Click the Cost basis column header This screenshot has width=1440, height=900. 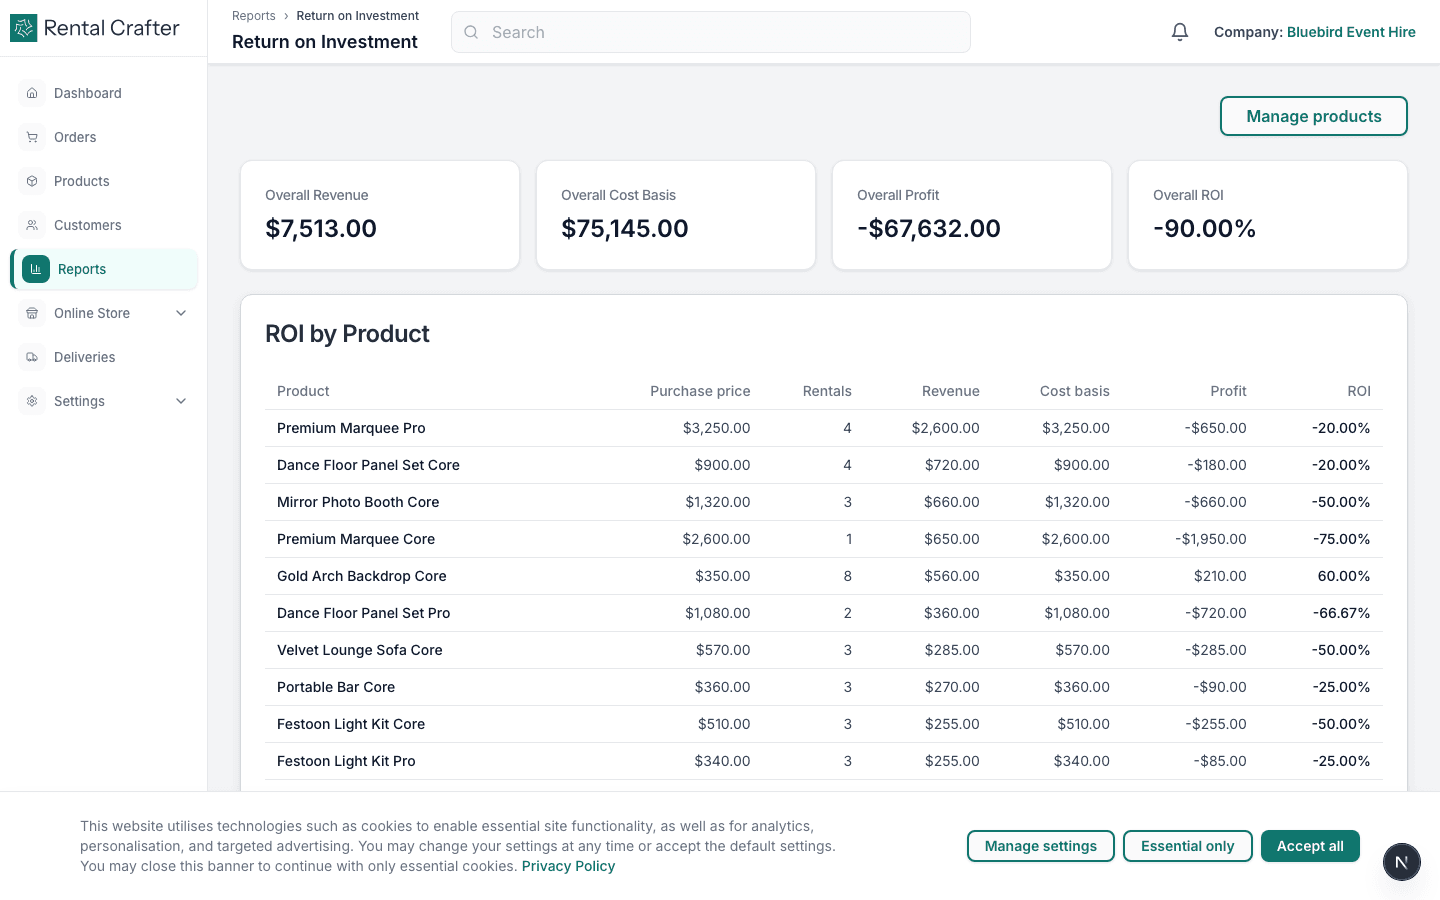[x=1075, y=391]
